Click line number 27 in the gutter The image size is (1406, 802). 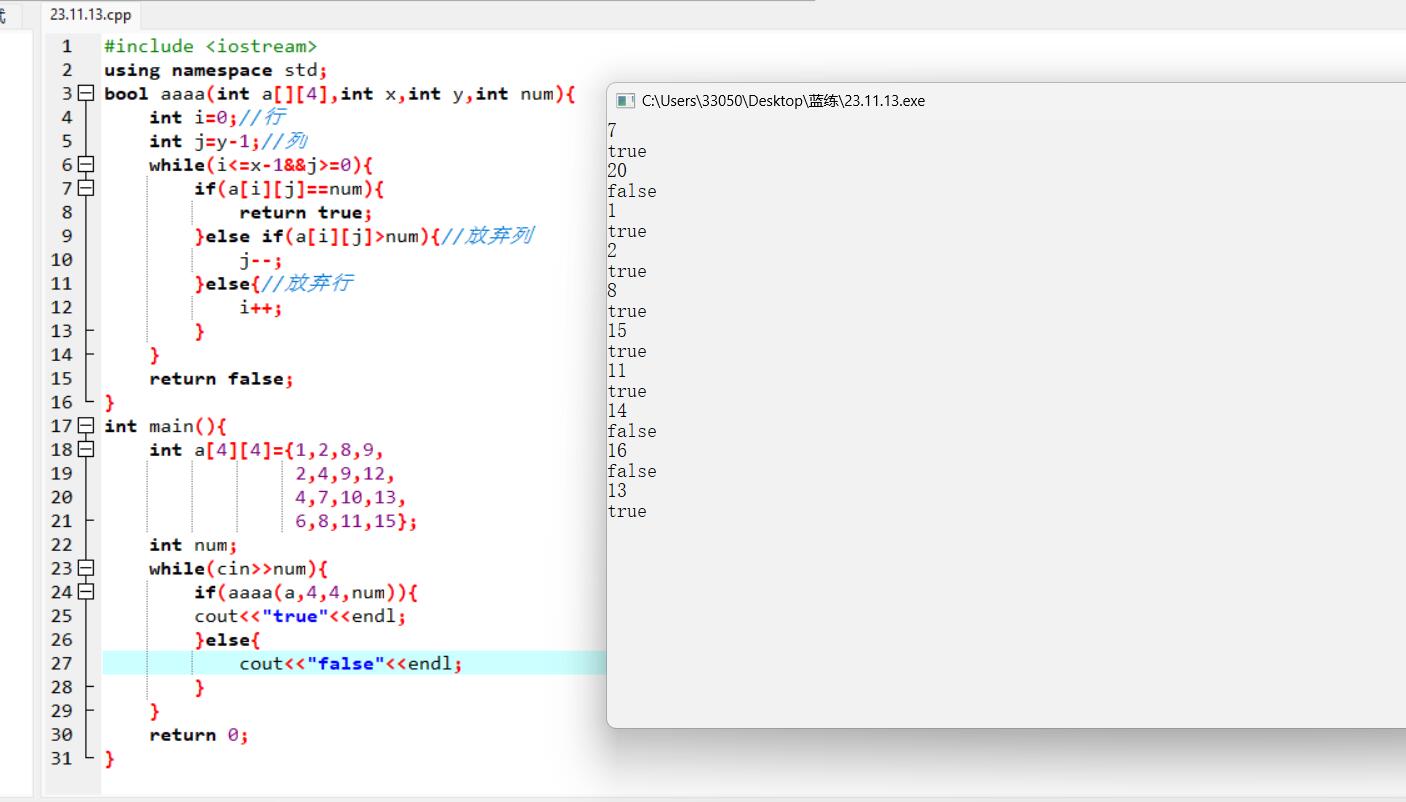click(62, 663)
